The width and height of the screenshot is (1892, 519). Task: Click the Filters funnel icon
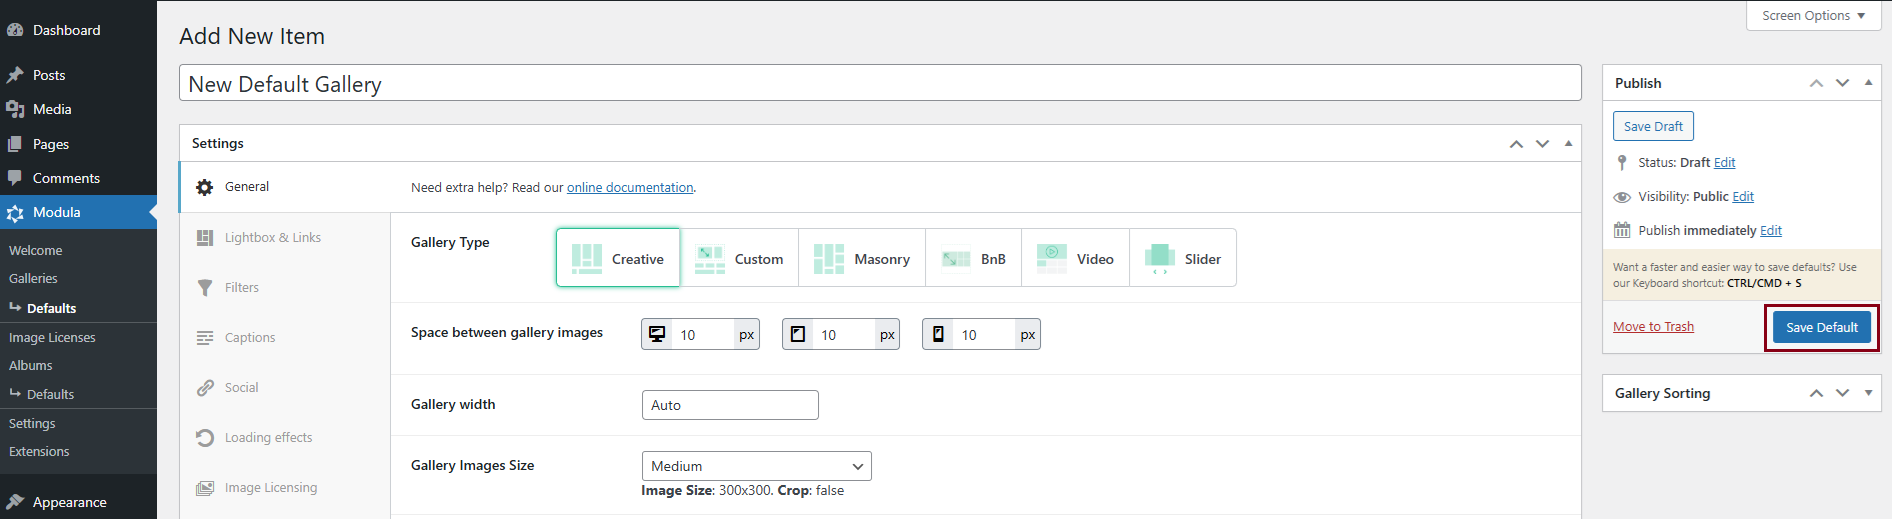(205, 288)
